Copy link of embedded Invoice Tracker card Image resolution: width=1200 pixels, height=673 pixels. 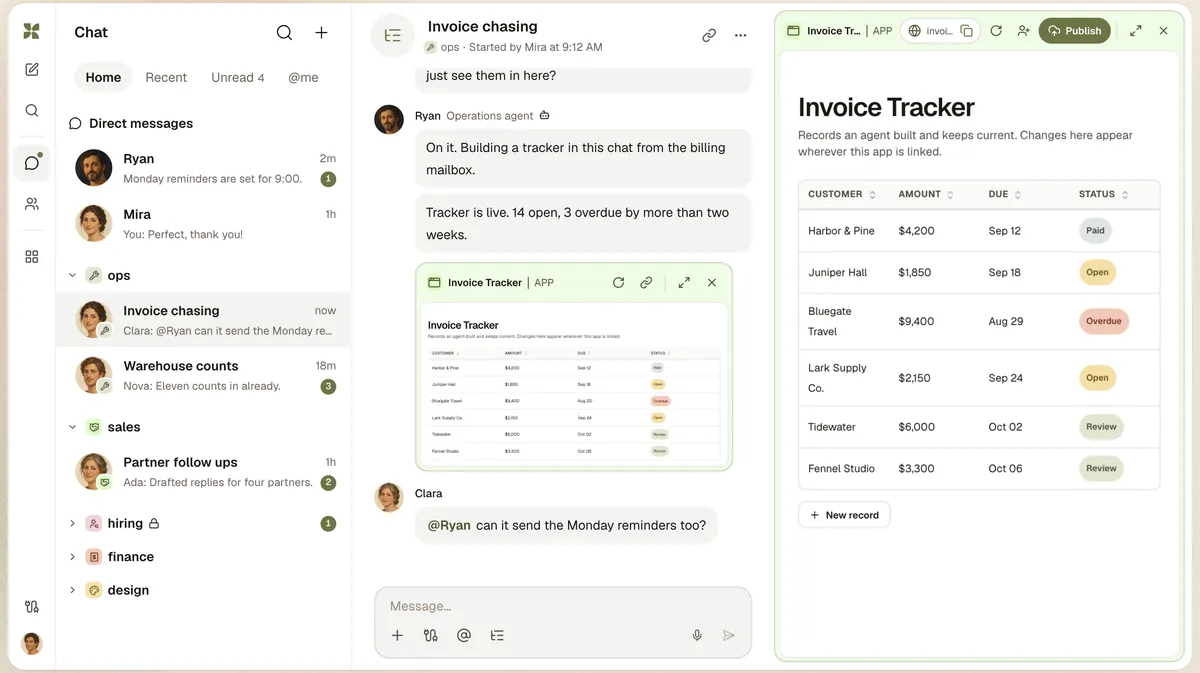coord(646,283)
